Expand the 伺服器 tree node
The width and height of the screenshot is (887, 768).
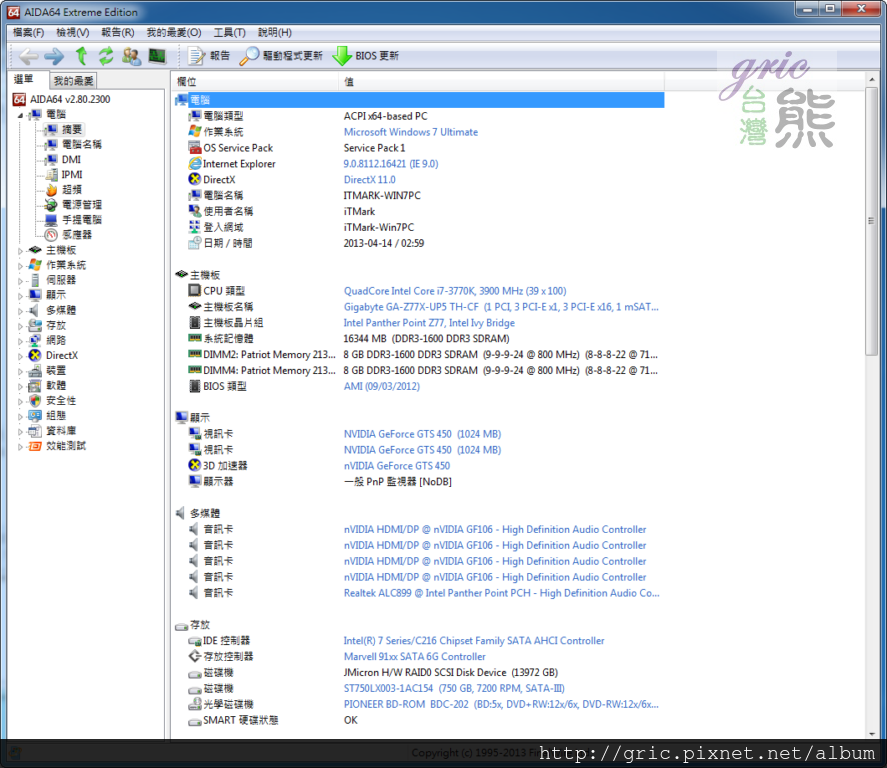tap(21, 281)
